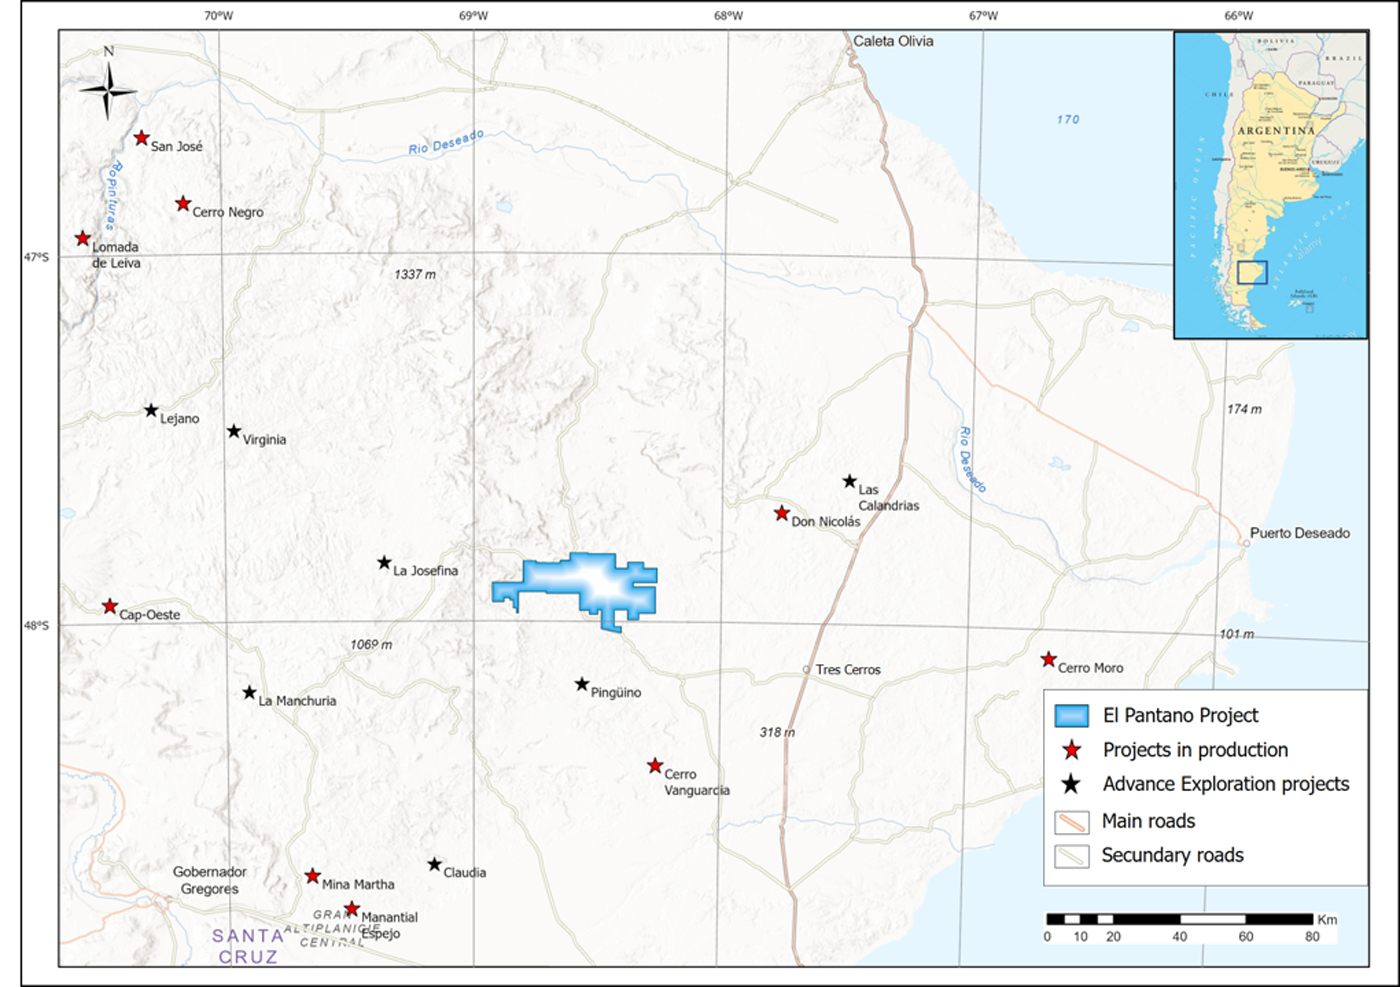Click the black star in the legend
Screen dimensions: 1400x987
[x=1072, y=784]
